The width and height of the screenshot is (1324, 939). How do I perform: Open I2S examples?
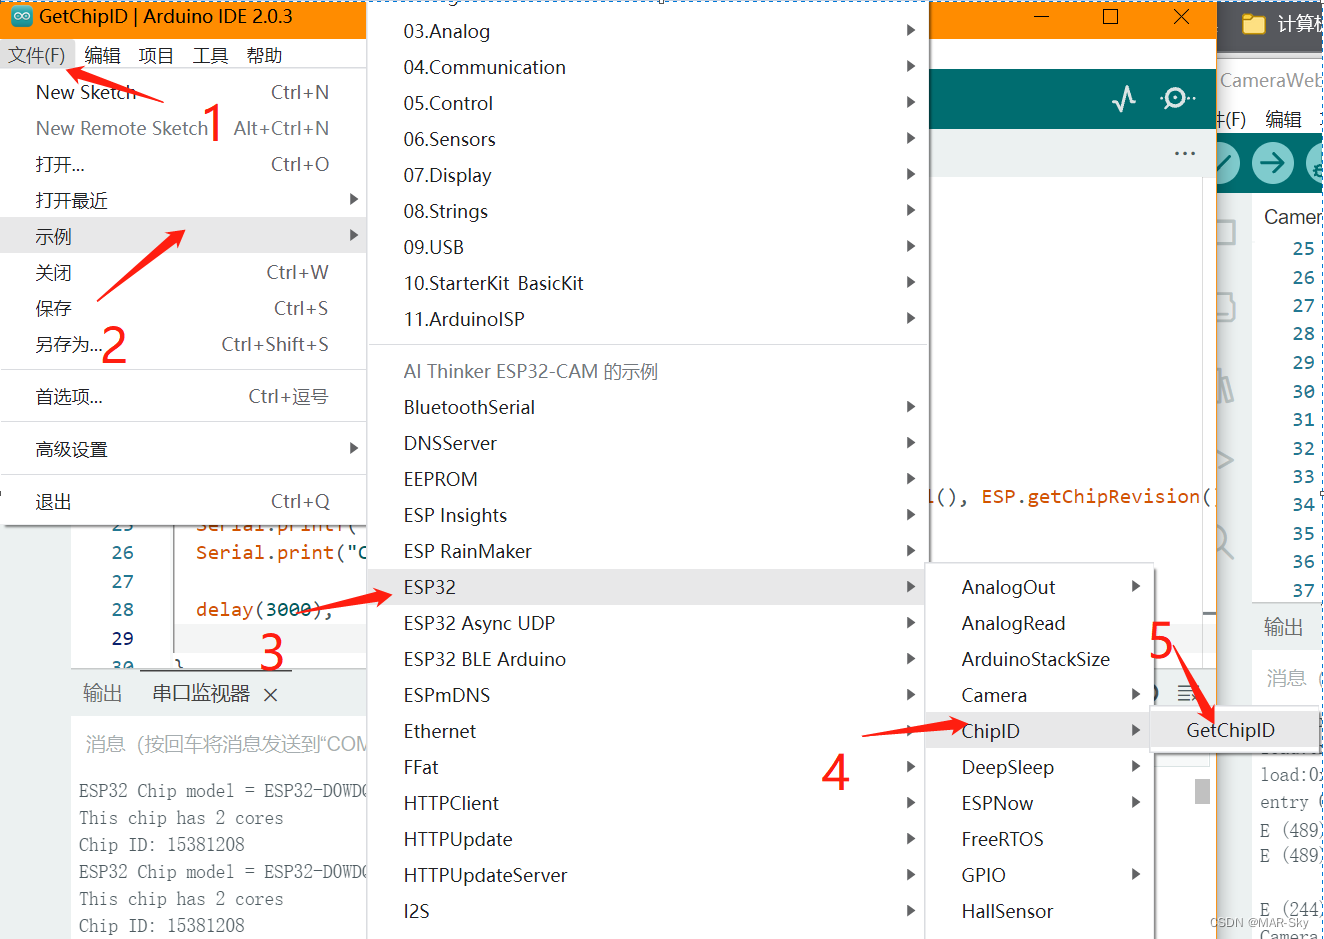click(x=648, y=911)
